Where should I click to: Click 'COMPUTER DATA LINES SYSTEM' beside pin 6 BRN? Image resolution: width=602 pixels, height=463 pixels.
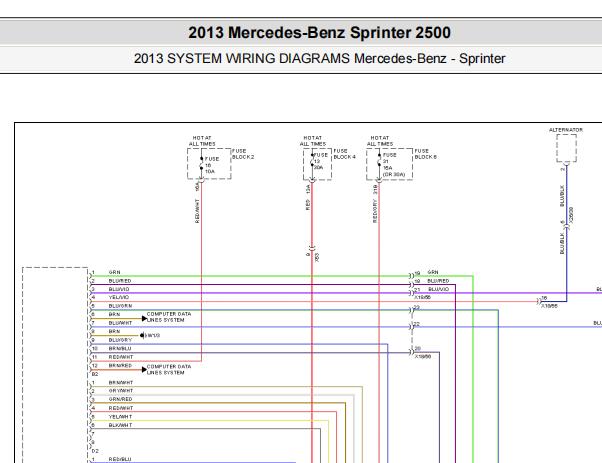tap(169, 317)
